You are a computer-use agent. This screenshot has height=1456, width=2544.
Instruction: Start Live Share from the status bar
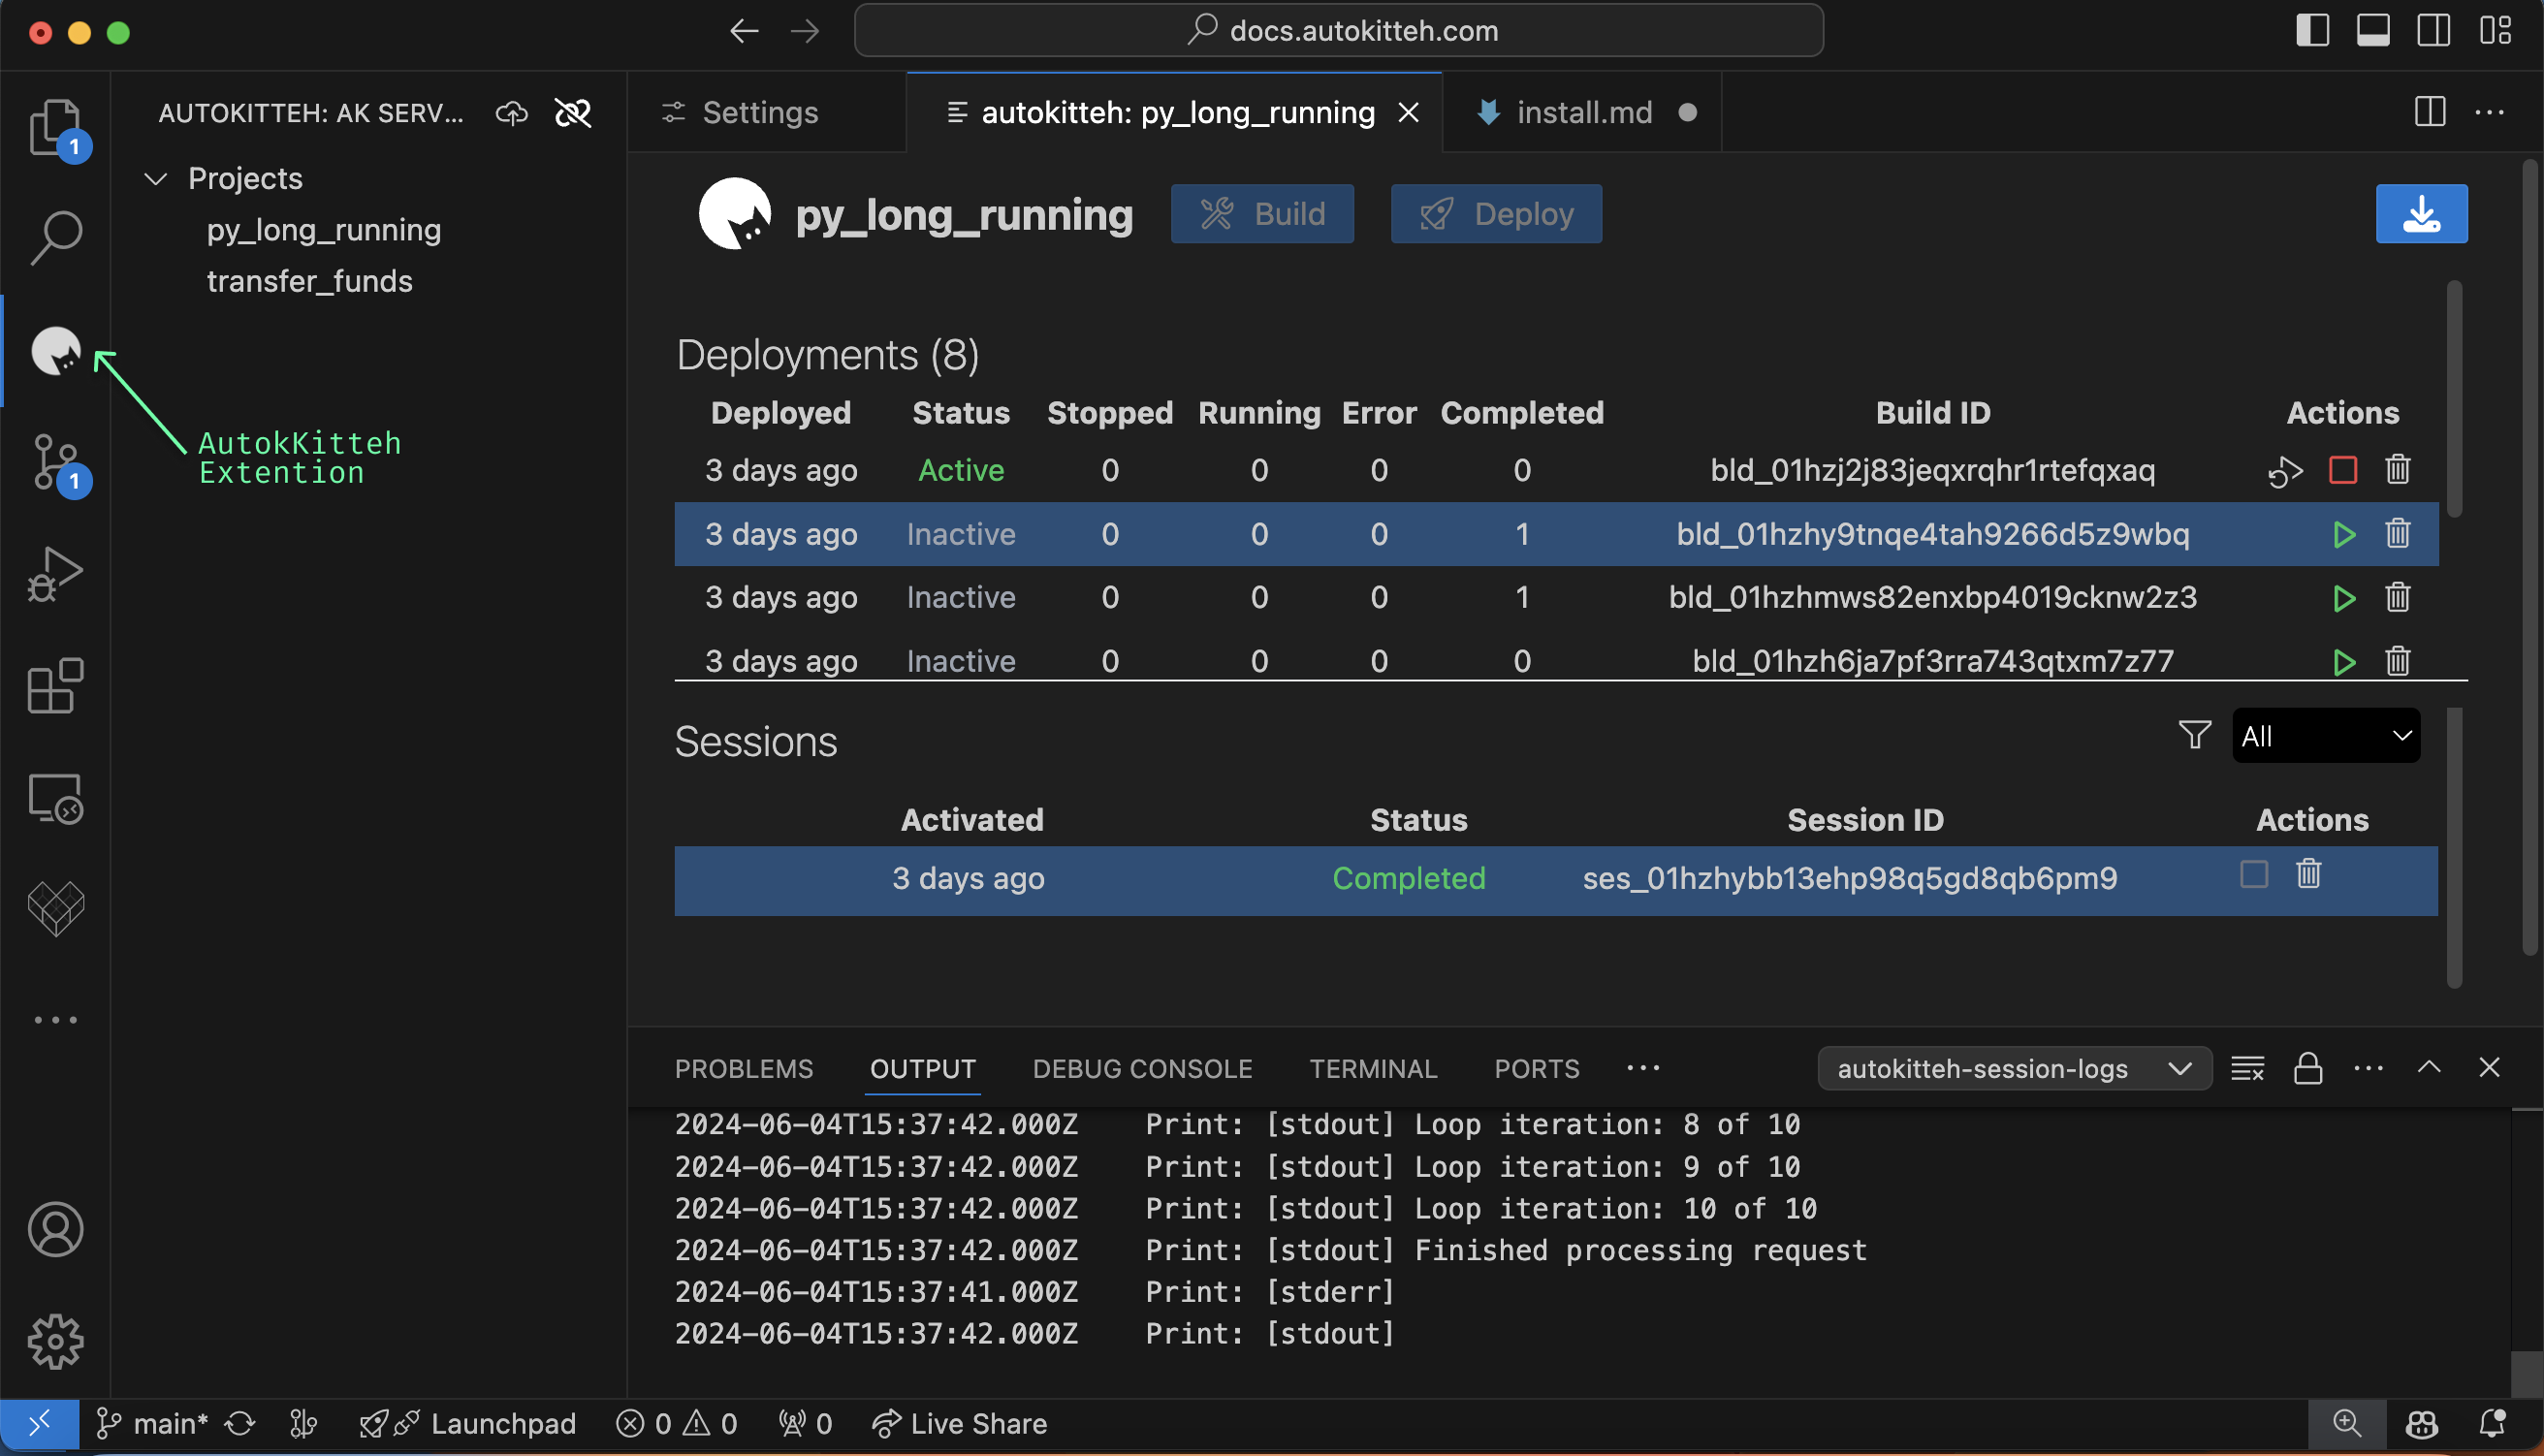click(x=959, y=1423)
